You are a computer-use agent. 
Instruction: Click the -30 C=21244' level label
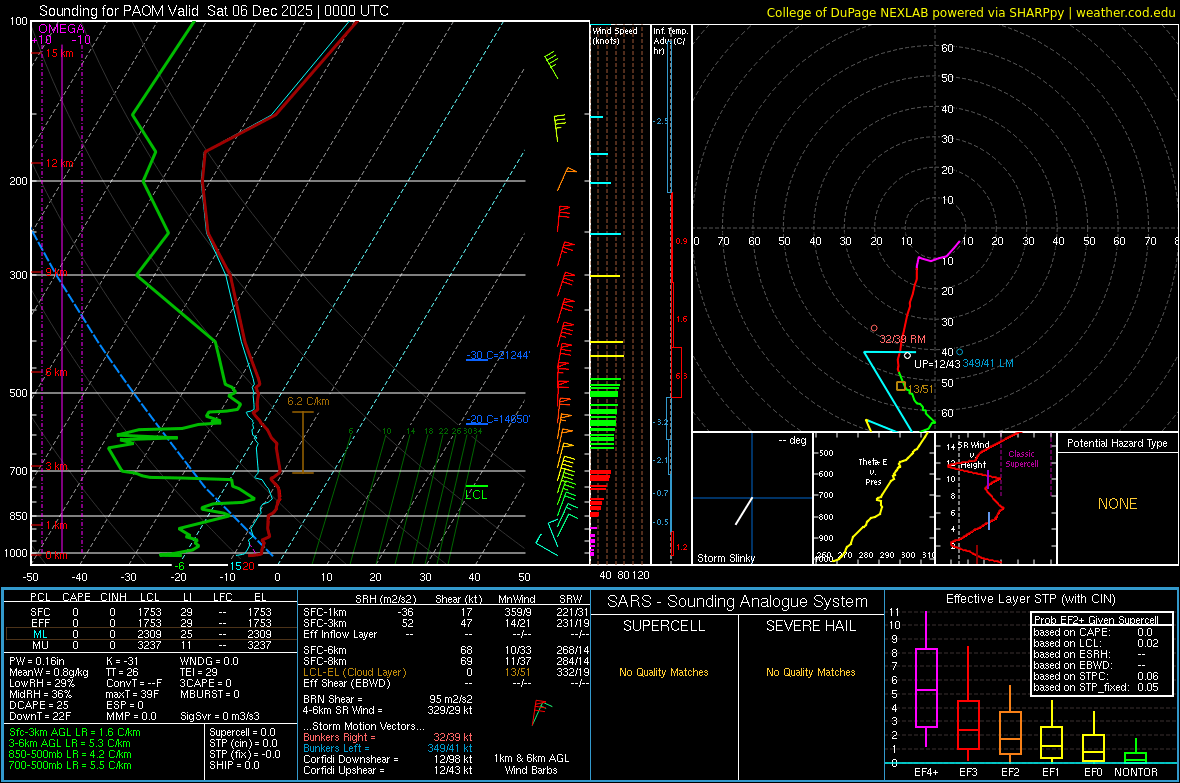coord(498,355)
